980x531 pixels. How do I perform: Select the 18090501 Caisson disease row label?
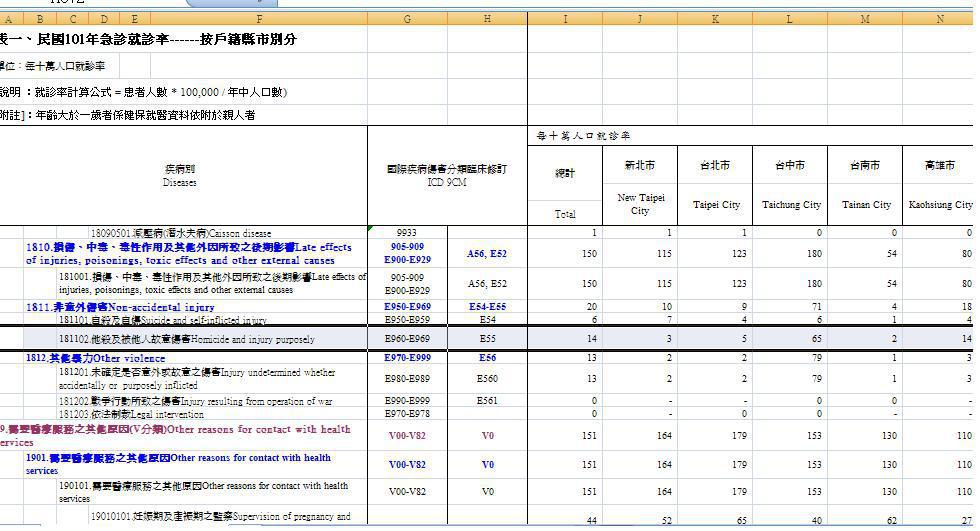click(181, 233)
